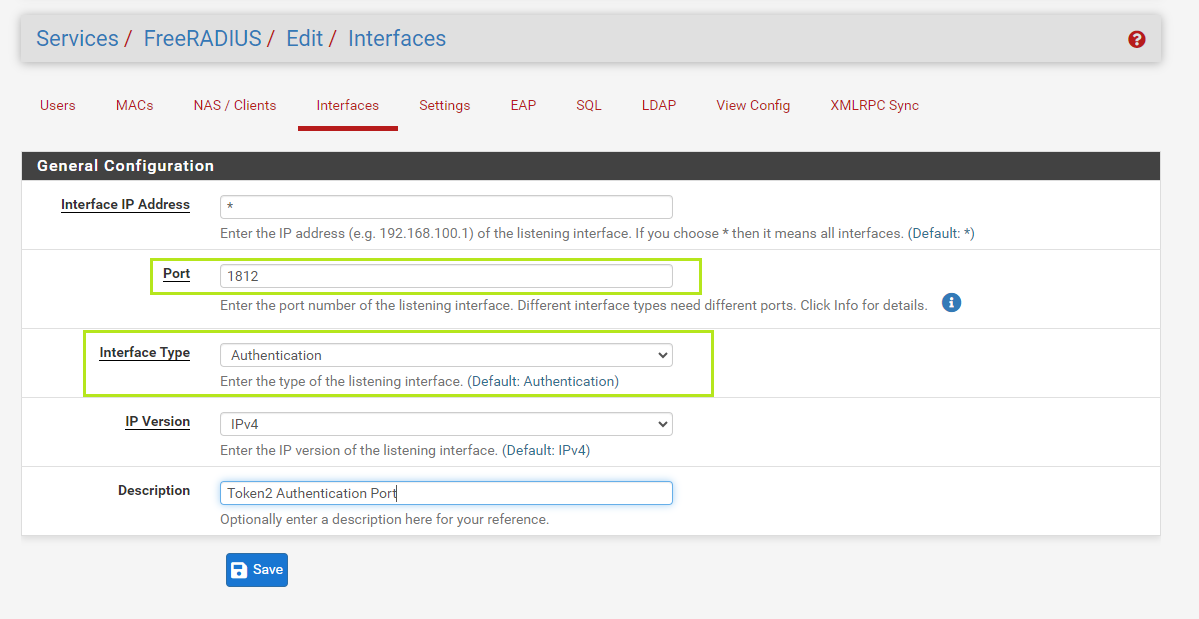The width and height of the screenshot is (1199, 619).
Task: Click the Description field label
Action: pyautogui.click(x=154, y=491)
